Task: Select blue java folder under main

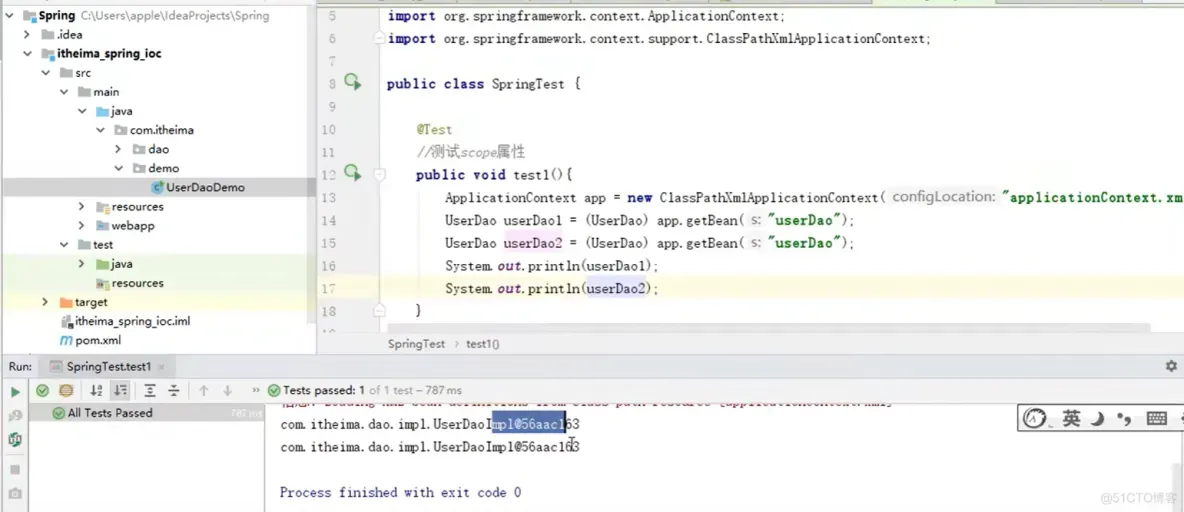Action: click(114, 111)
